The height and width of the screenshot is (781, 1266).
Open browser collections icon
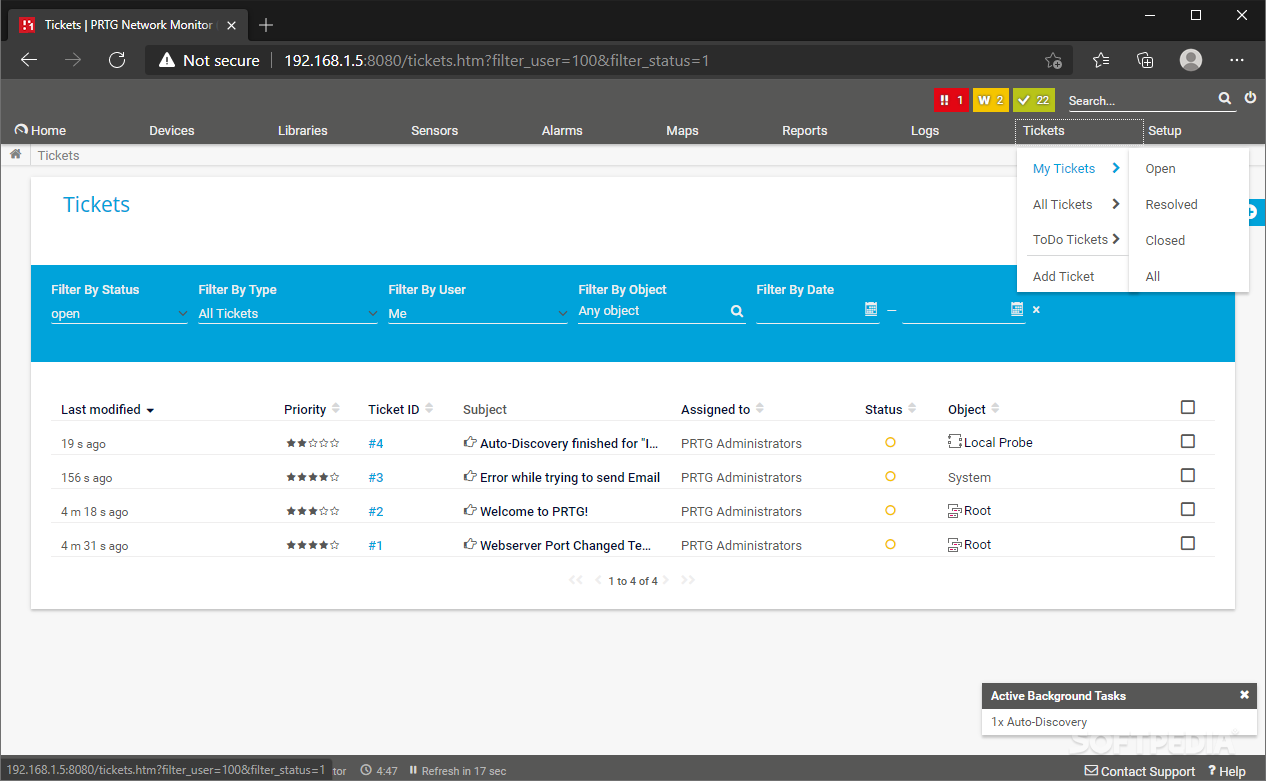1146,60
